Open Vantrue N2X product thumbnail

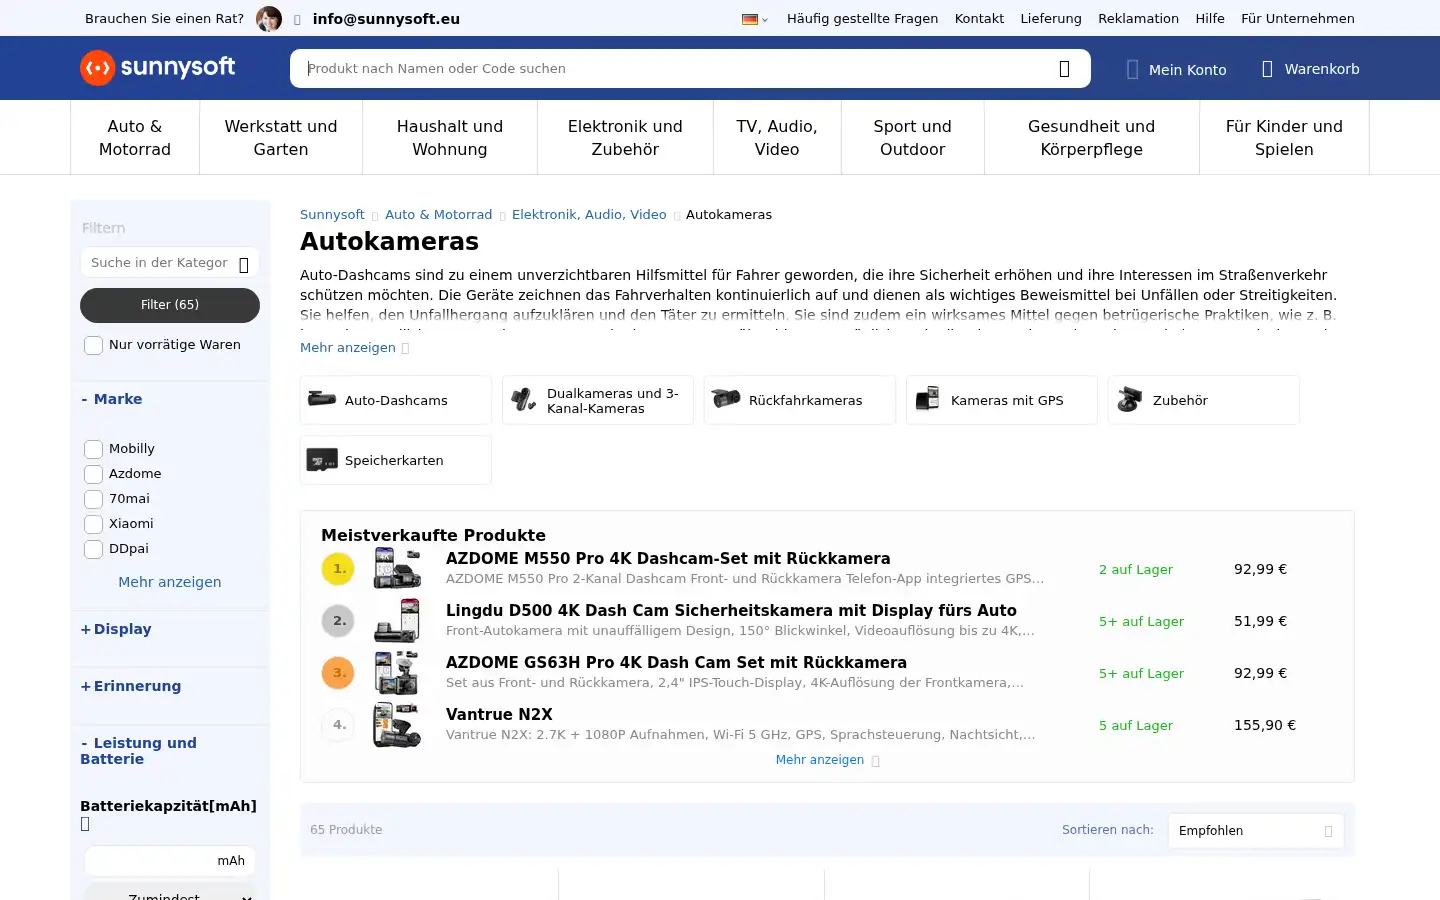[x=397, y=724]
